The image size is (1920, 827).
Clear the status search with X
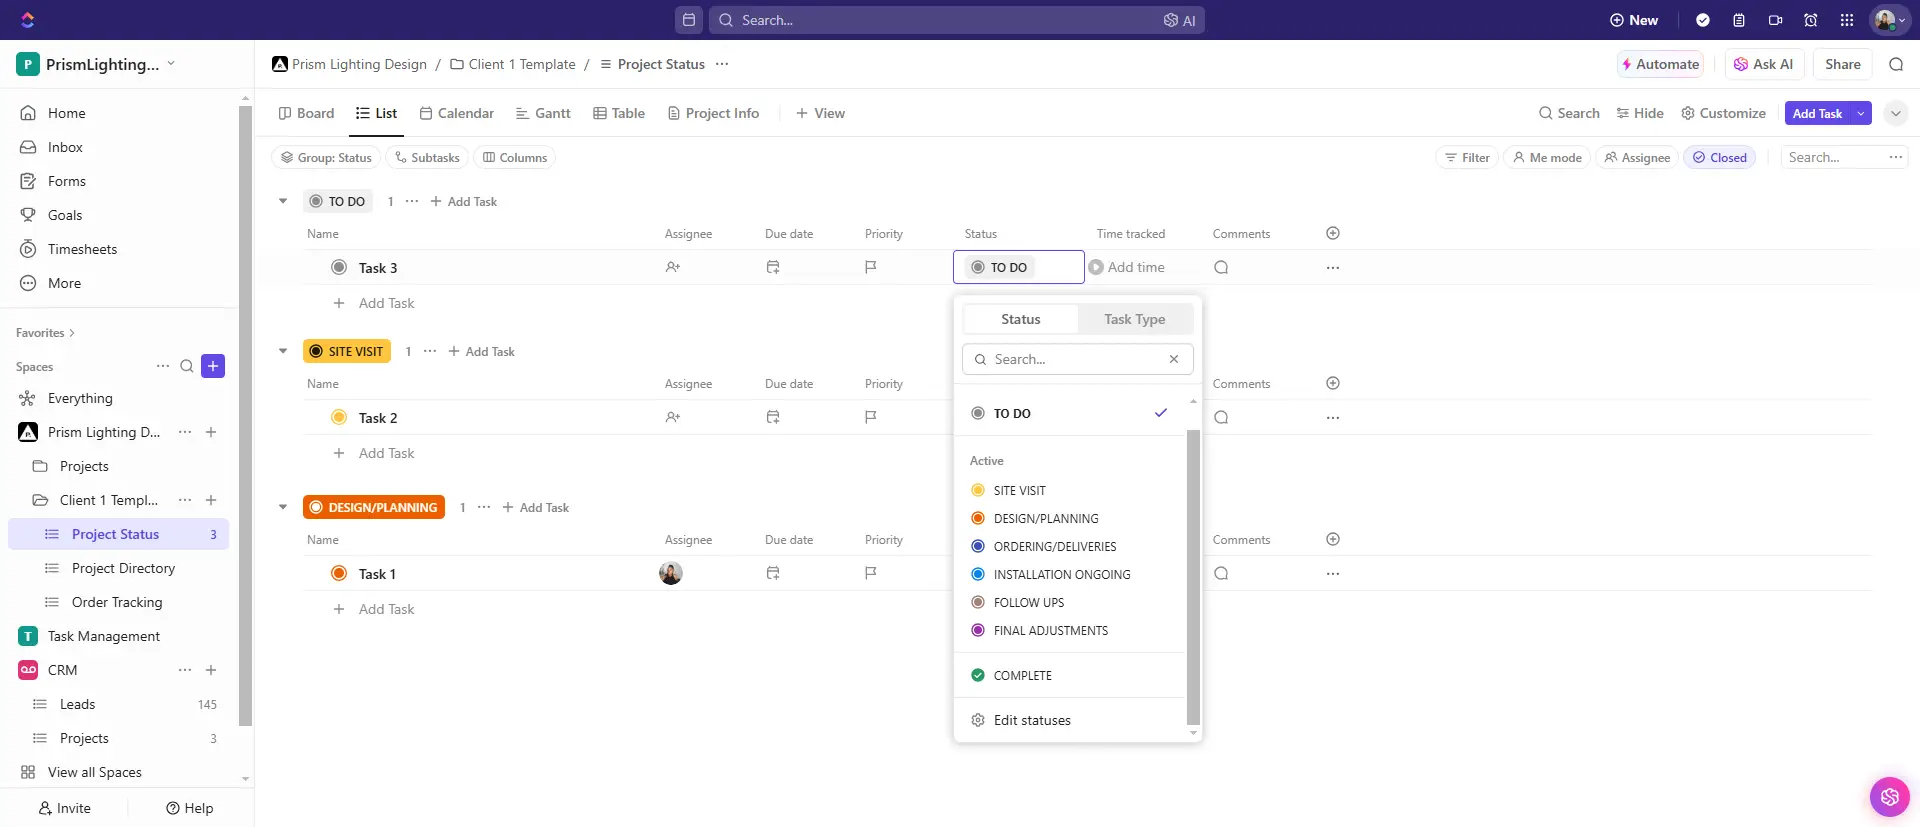click(x=1174, y=359)
